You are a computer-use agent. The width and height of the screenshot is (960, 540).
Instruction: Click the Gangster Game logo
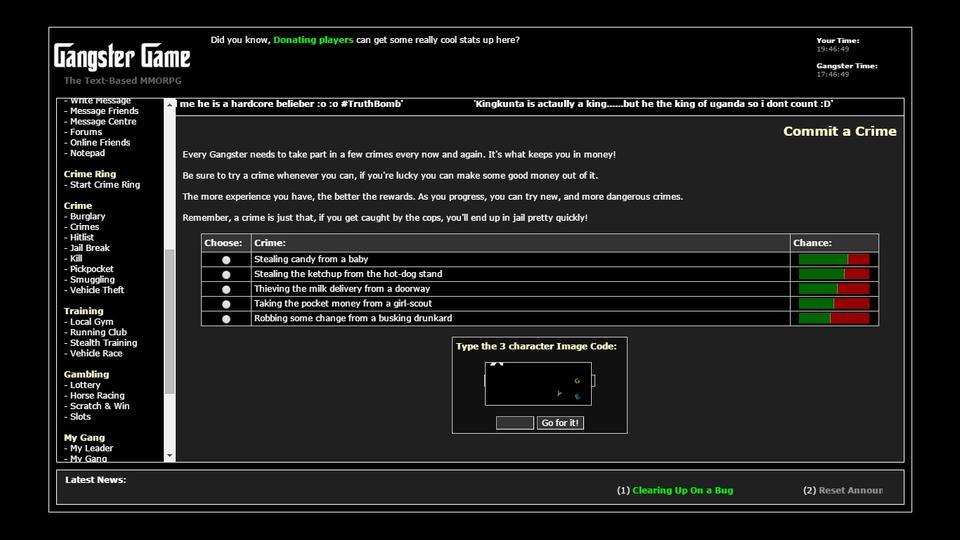[x=122, y=56]
